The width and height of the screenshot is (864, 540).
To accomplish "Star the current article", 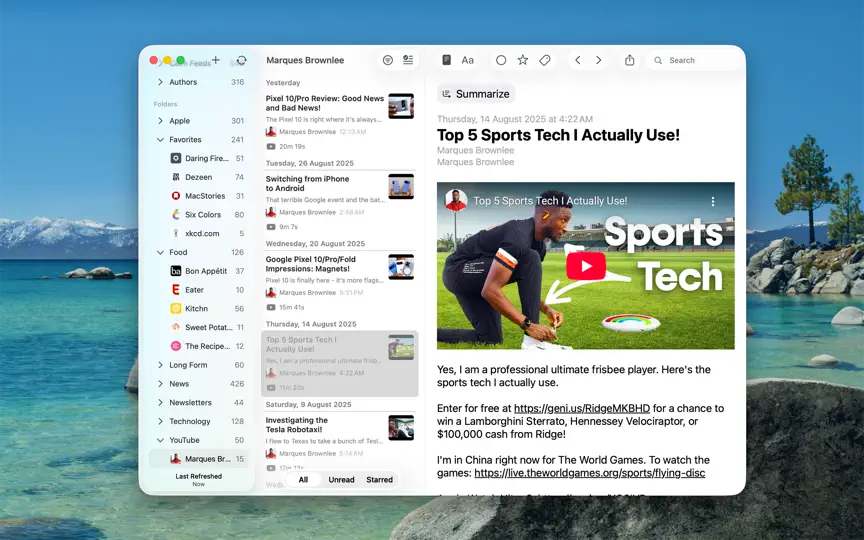I will click(x=522, y=60).
